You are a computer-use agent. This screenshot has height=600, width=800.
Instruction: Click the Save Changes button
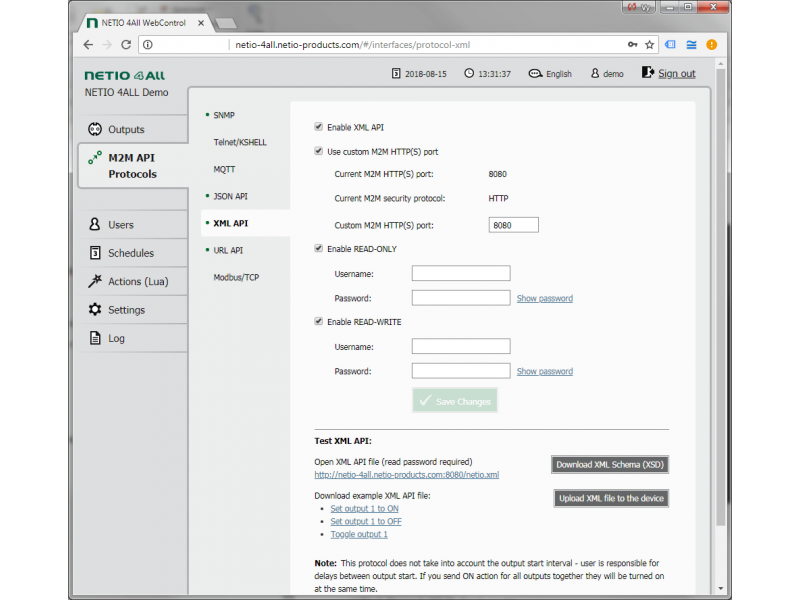tap(455, 401)
